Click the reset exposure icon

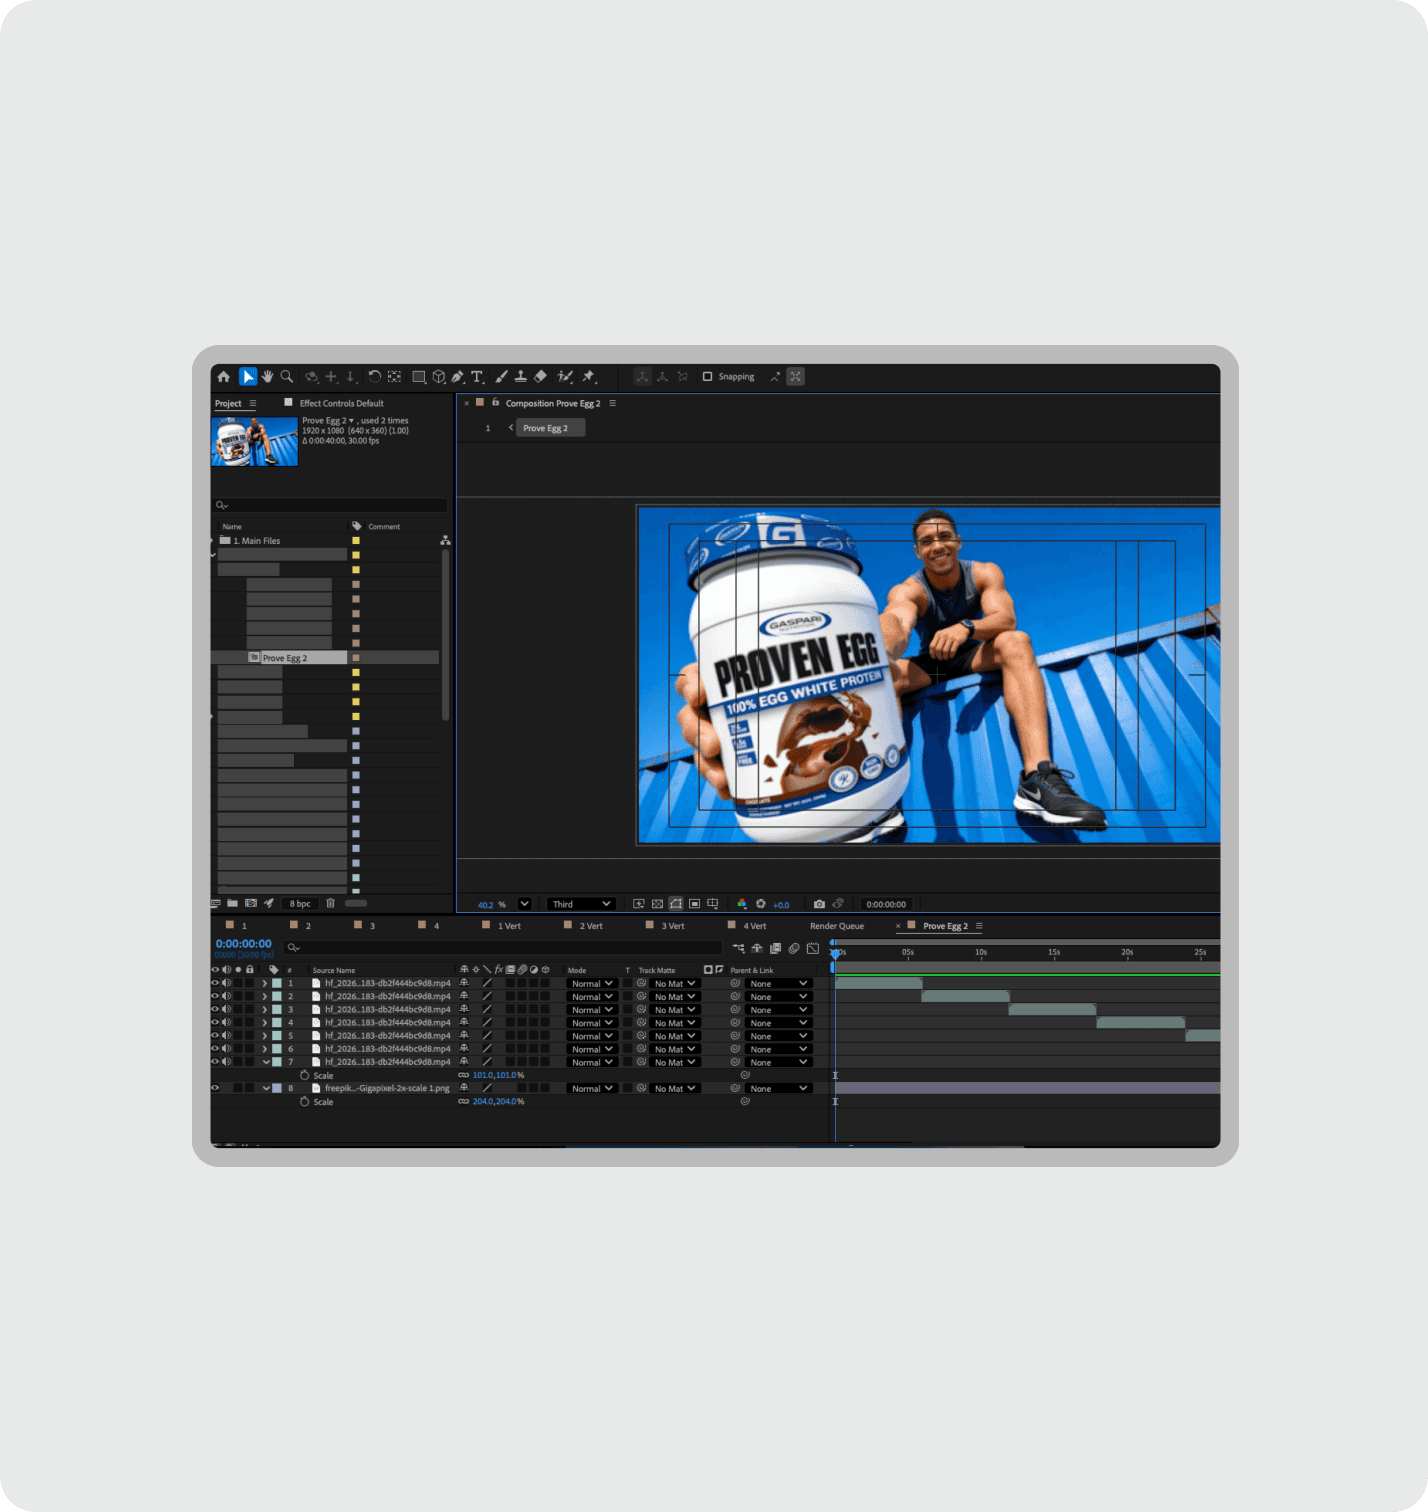761,904
